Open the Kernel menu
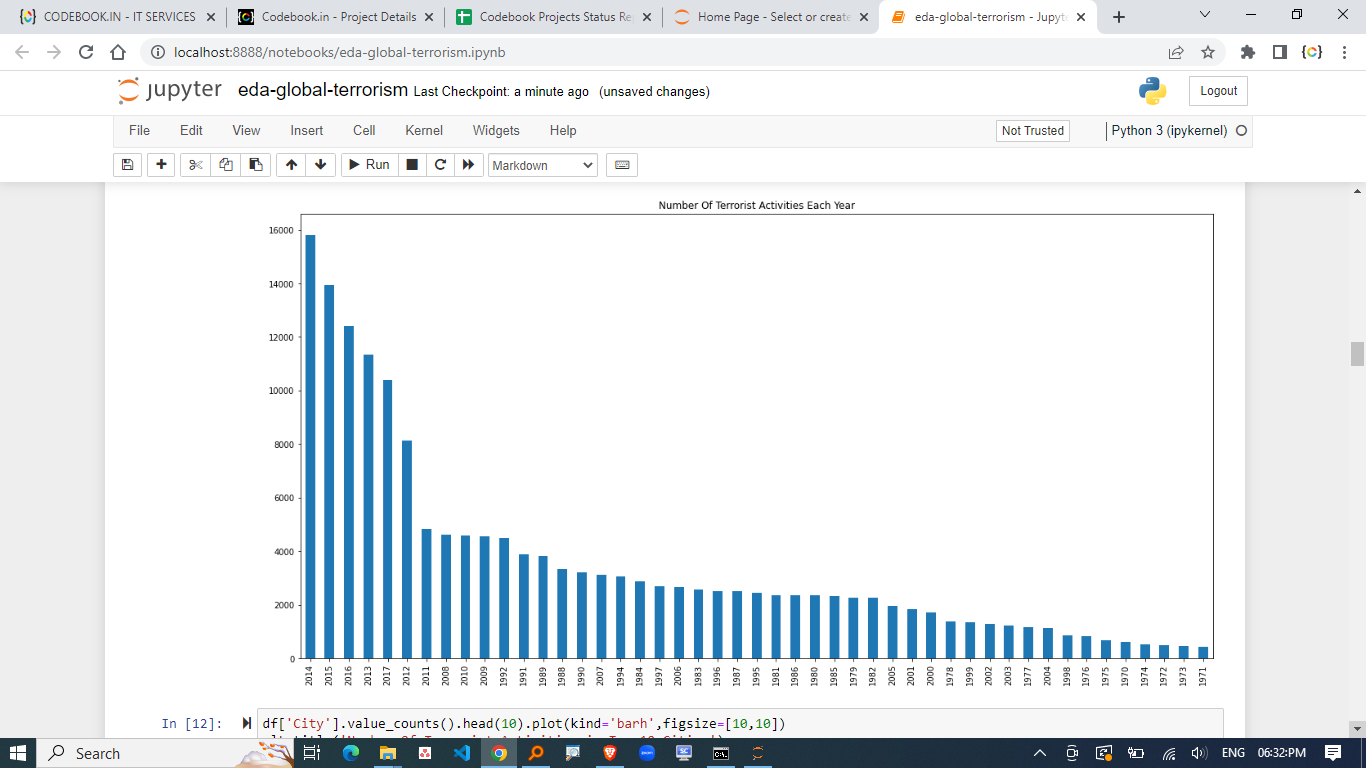Image resolution: width=1366 pixels, height=768 pixels. pos(424,130)
